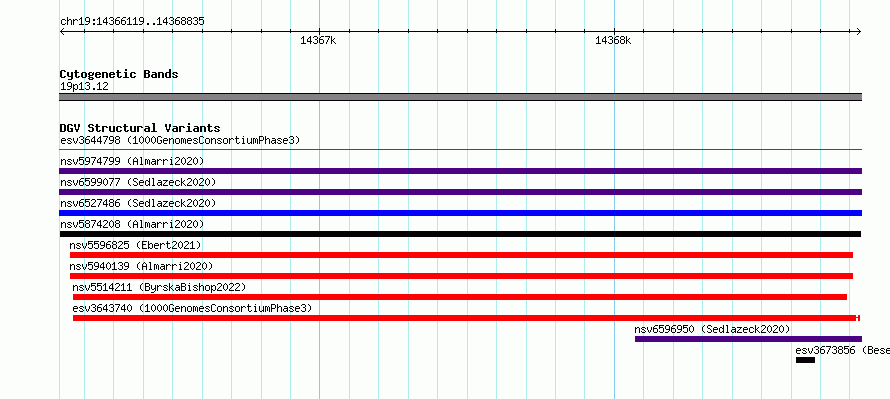Click the 14367k ruler label
Image resolution: width=890 pixels, height=399 pixels.
318,40
